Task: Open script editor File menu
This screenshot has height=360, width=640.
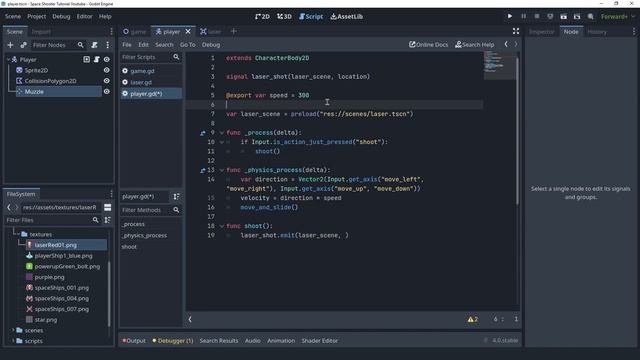Action: click(x=127, y=44)
